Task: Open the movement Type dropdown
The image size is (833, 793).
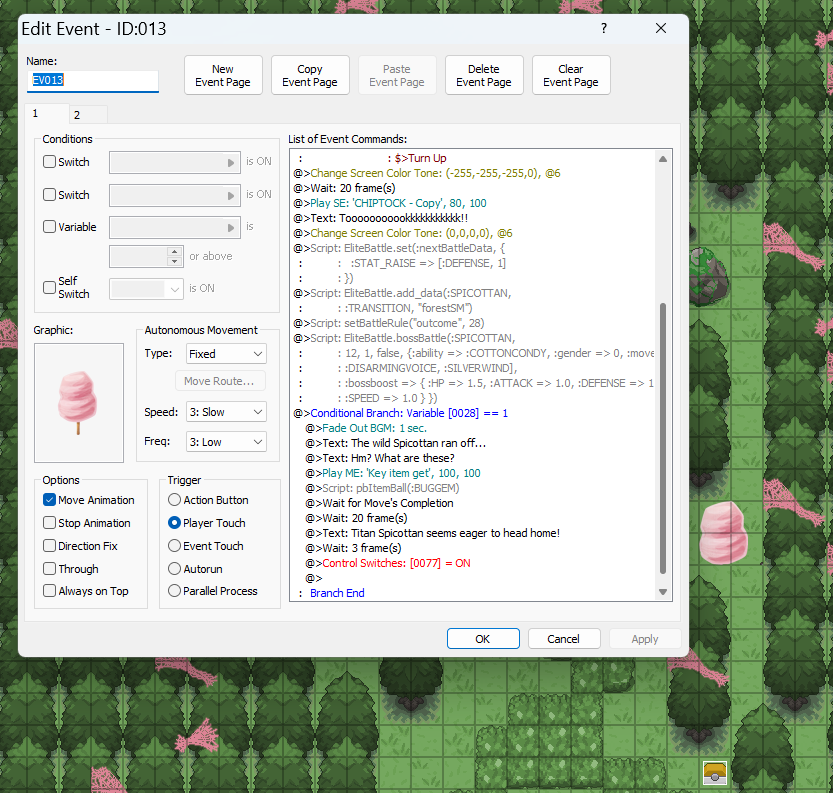Action: point(226,354)
